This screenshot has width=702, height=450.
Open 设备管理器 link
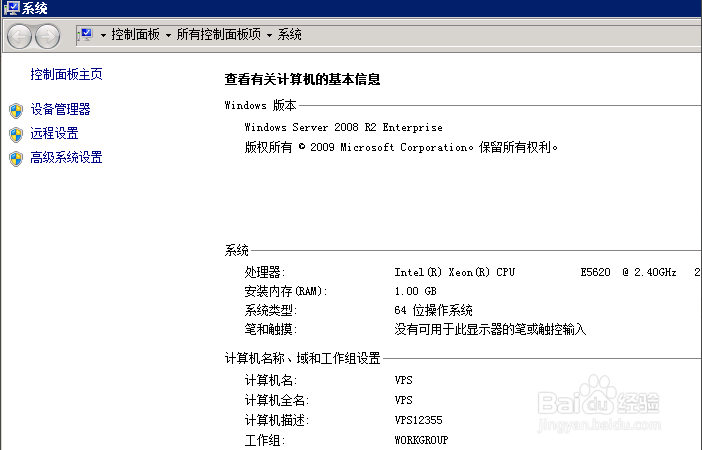[x=60, y=109]
